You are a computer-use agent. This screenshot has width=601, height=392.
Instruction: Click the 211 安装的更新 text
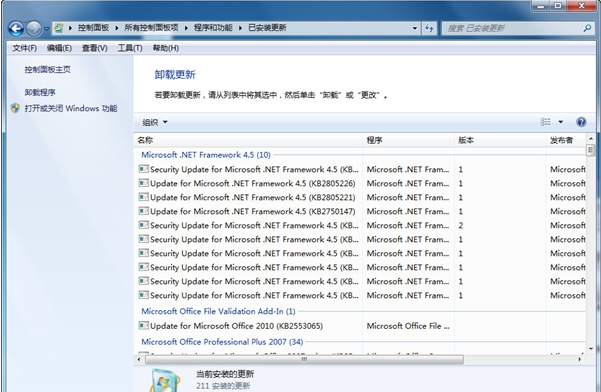223,385
